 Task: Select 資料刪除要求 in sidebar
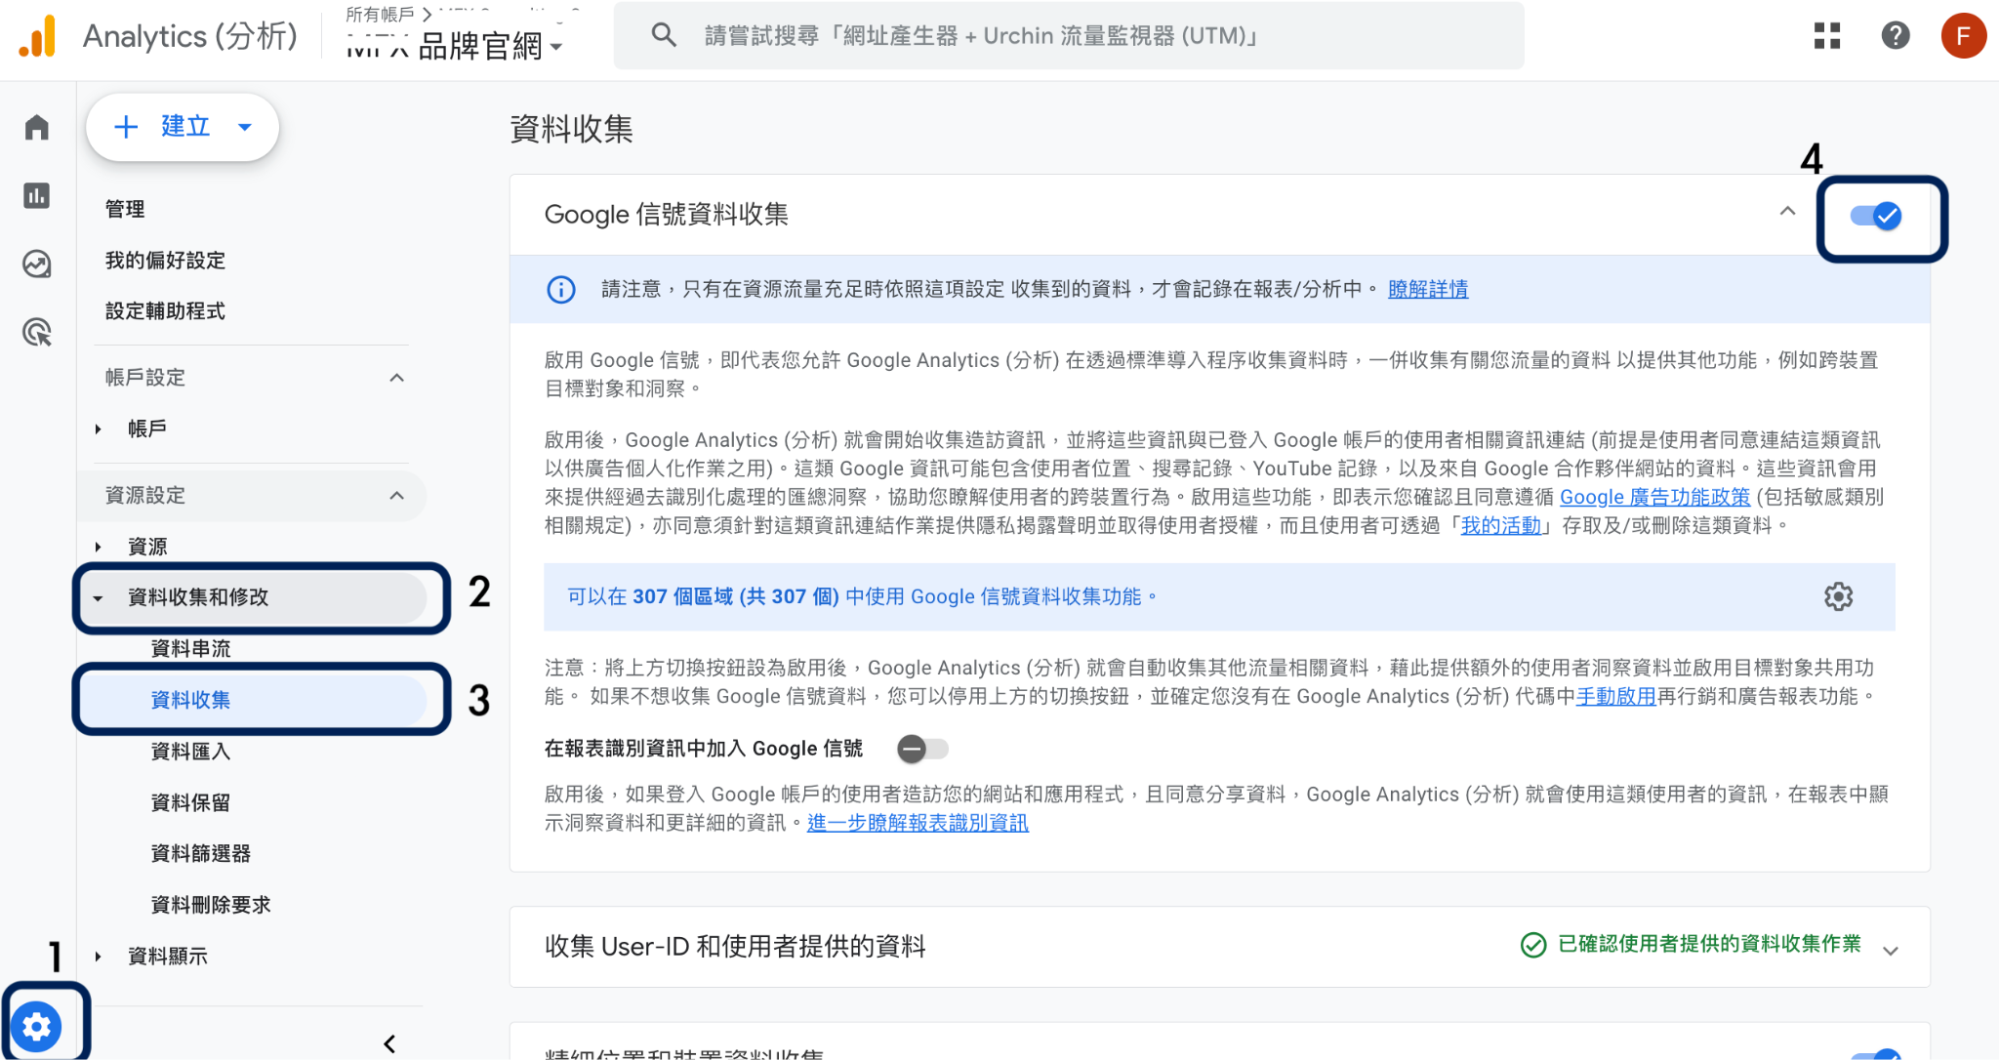pos(210,904)
